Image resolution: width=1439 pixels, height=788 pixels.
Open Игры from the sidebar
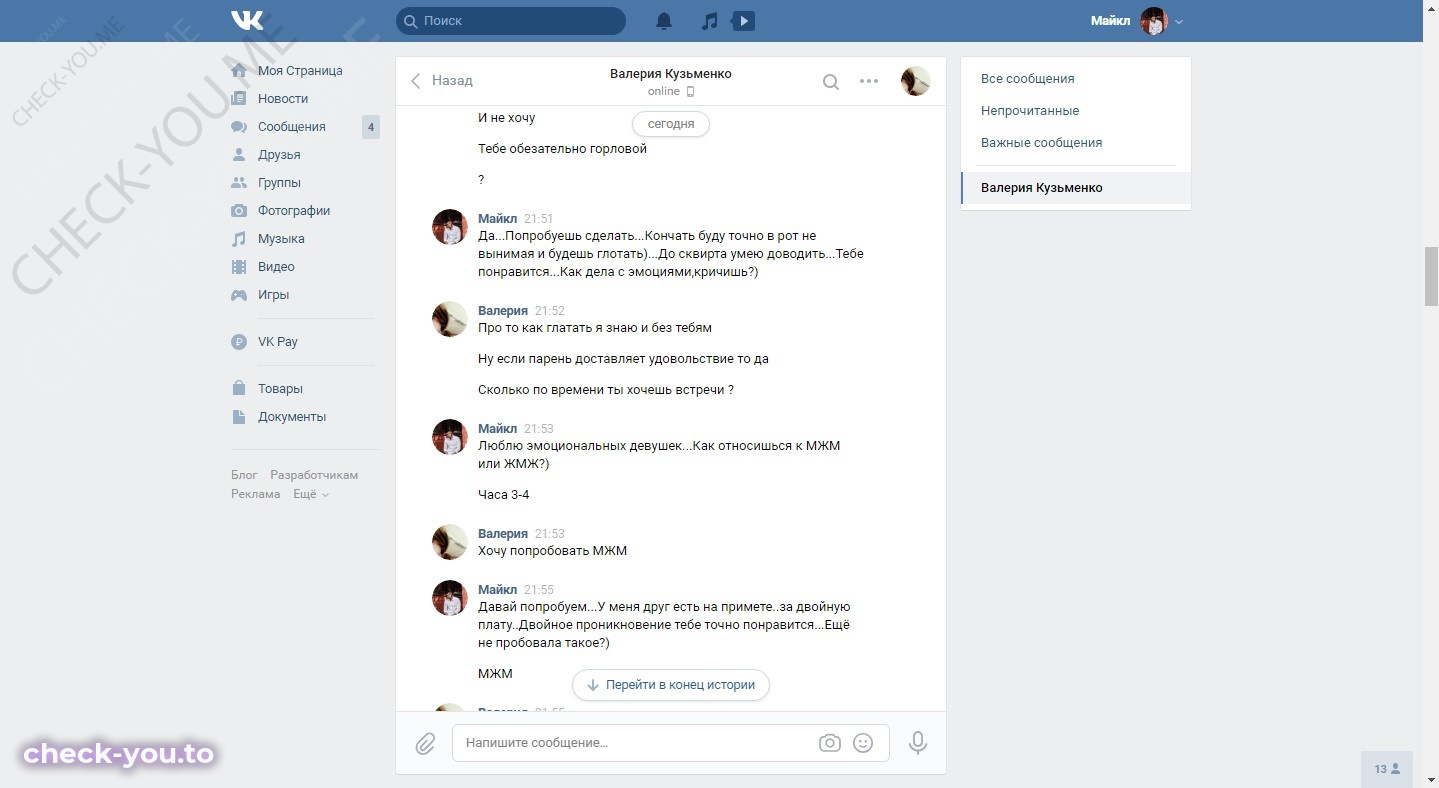[x=273, y=295]
